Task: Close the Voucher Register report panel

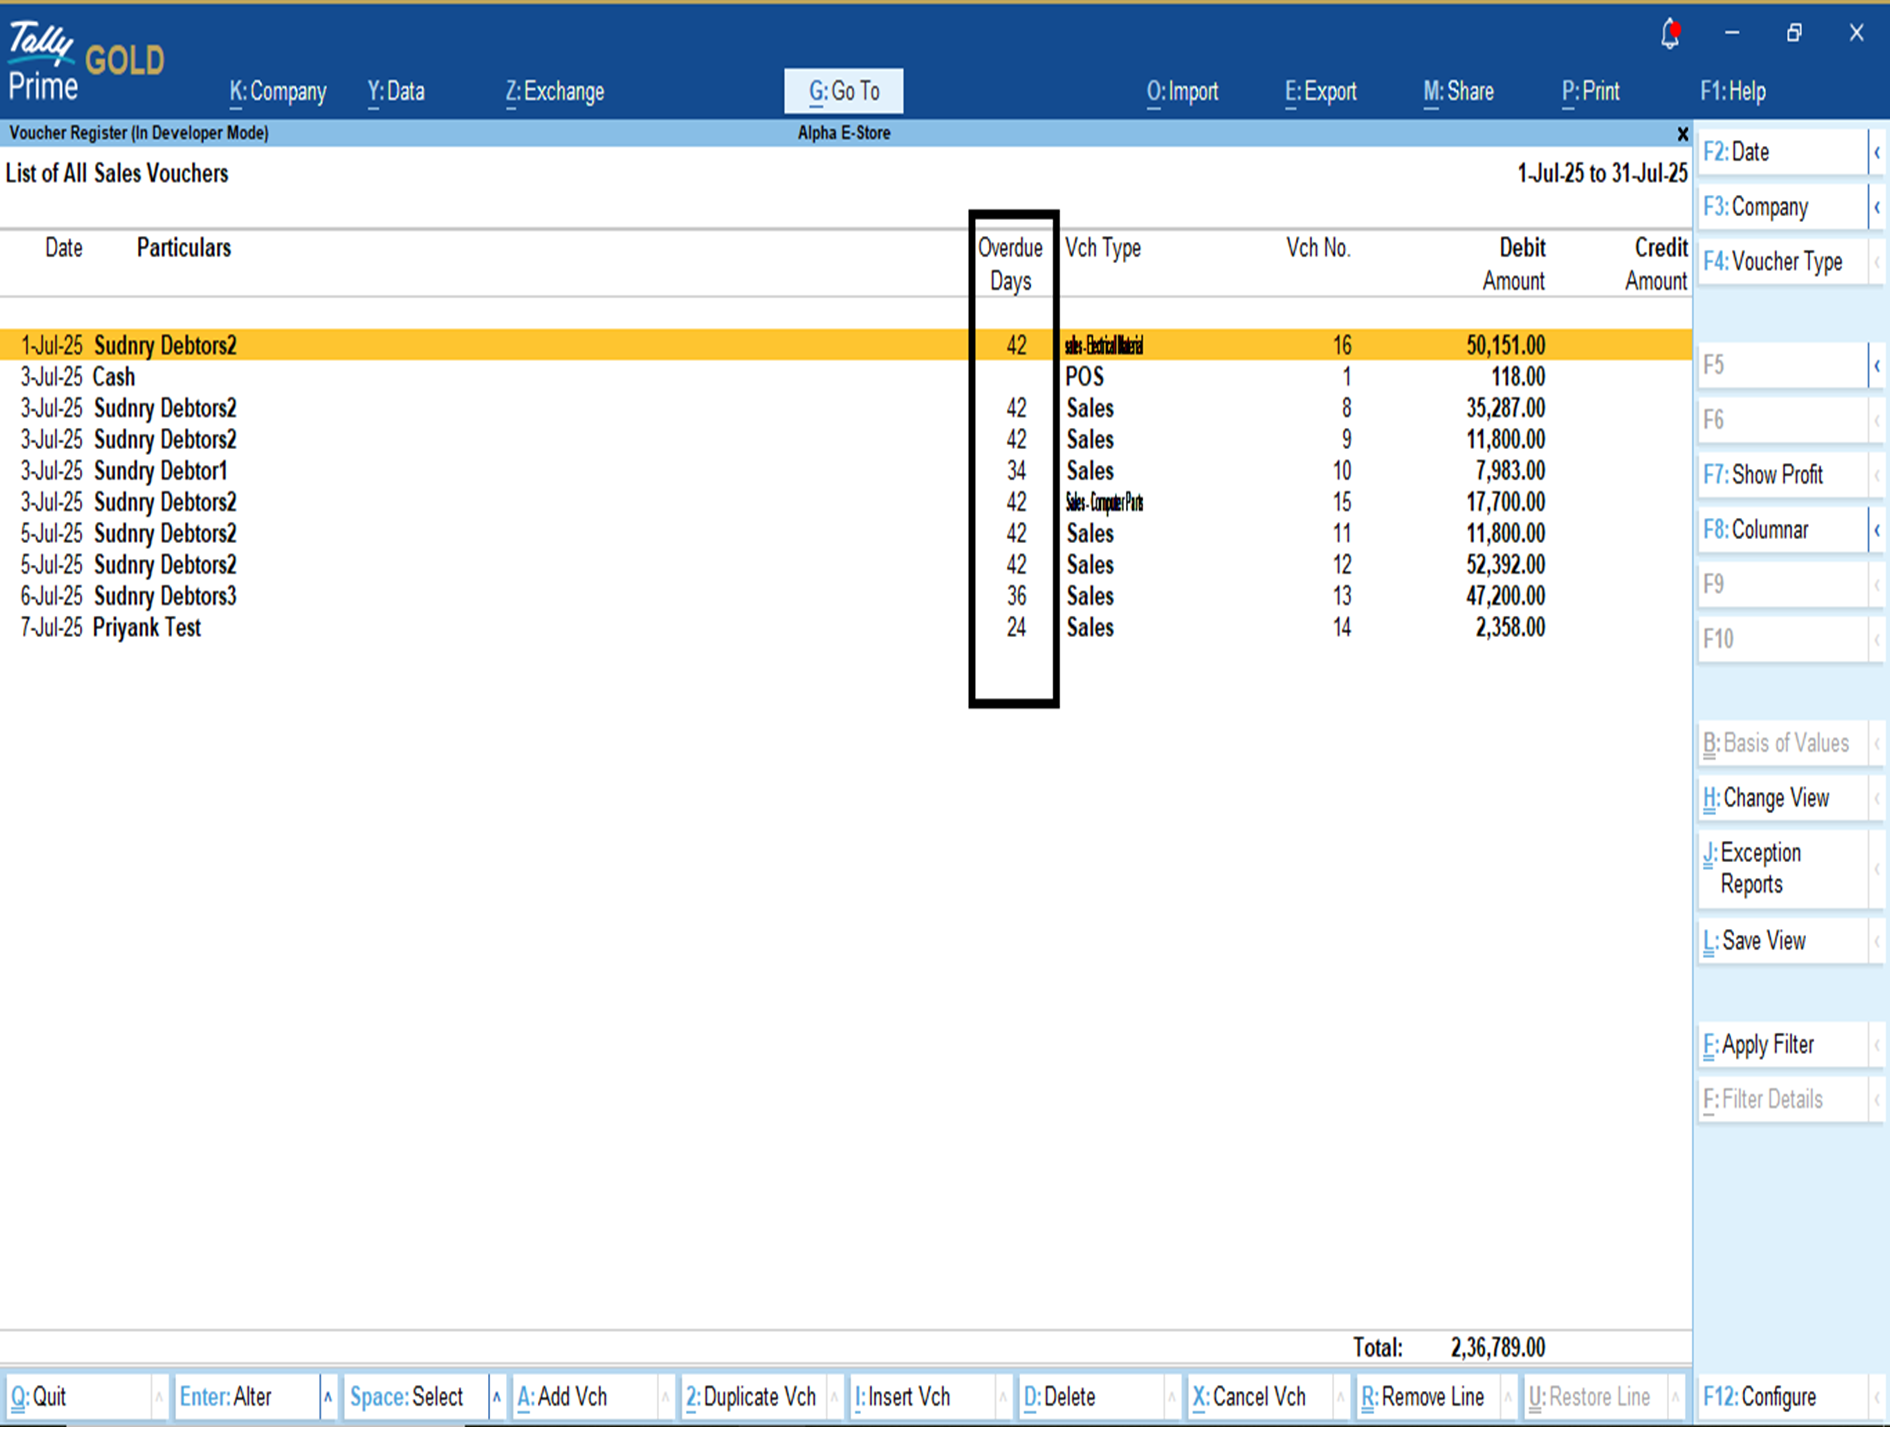Action: (1682, 134)
